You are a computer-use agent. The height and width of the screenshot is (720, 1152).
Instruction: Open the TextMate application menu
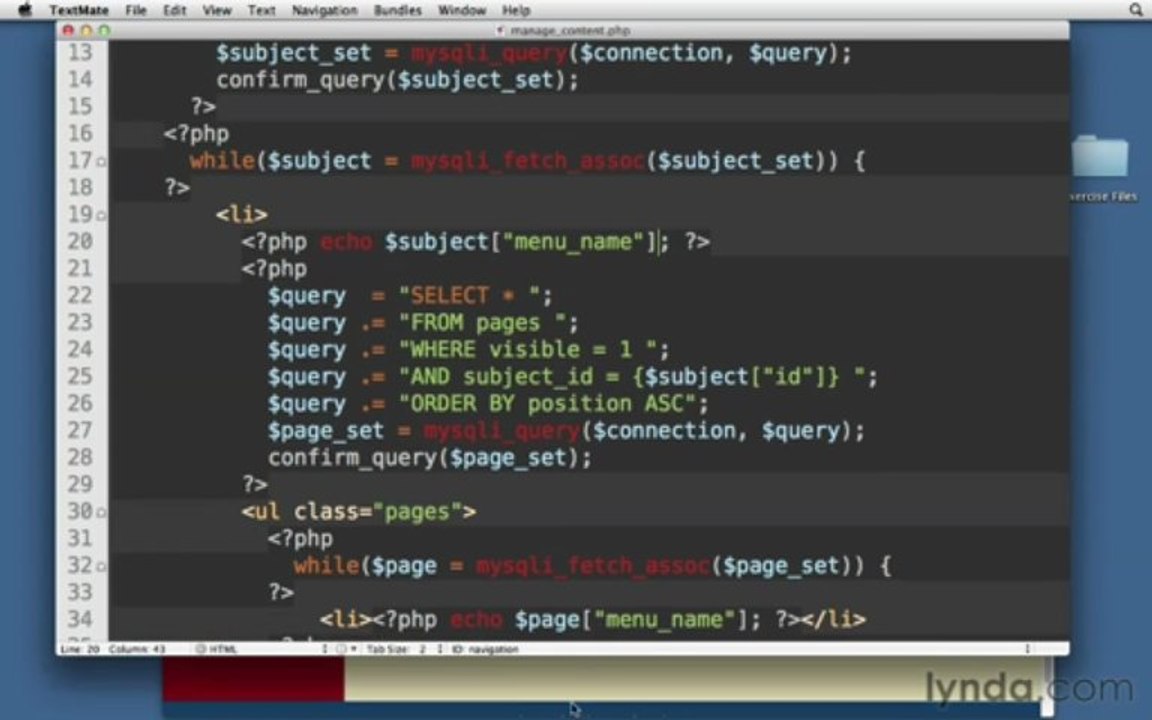coord(79,10)
